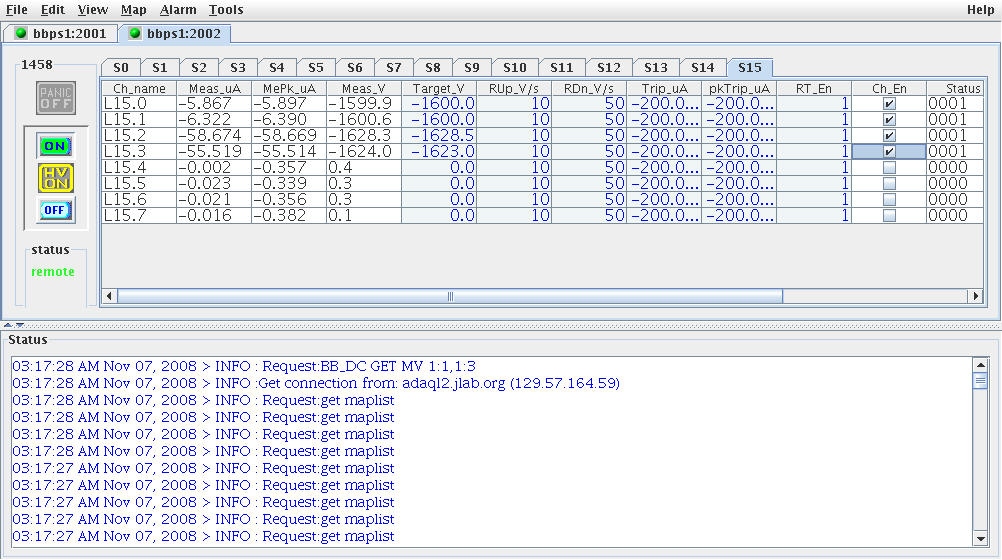Switch to slot tab S4
The width and height of the screenshot is (1002, 560).
pyautogui.click(x=277, y=68)
